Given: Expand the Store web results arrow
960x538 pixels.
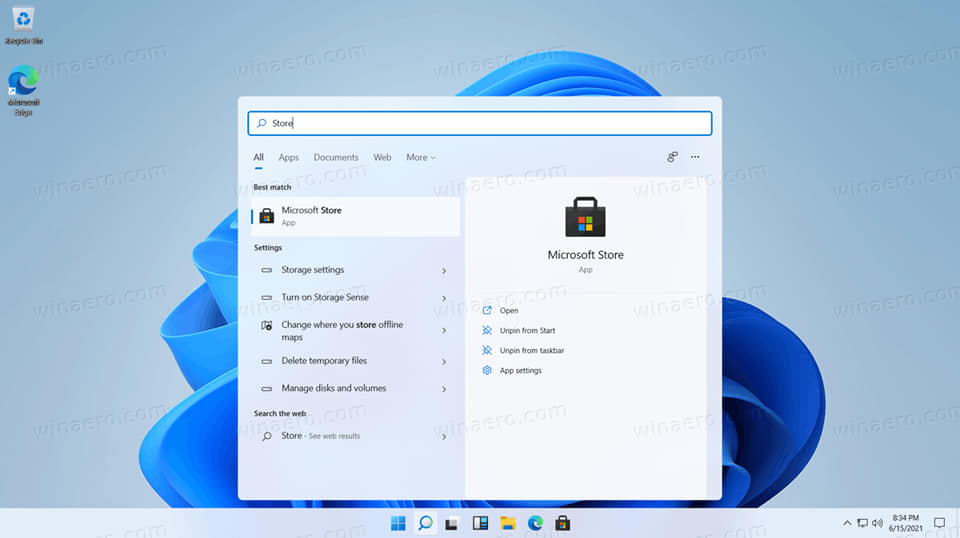Looking at the screenshot, I should [444, 437].
